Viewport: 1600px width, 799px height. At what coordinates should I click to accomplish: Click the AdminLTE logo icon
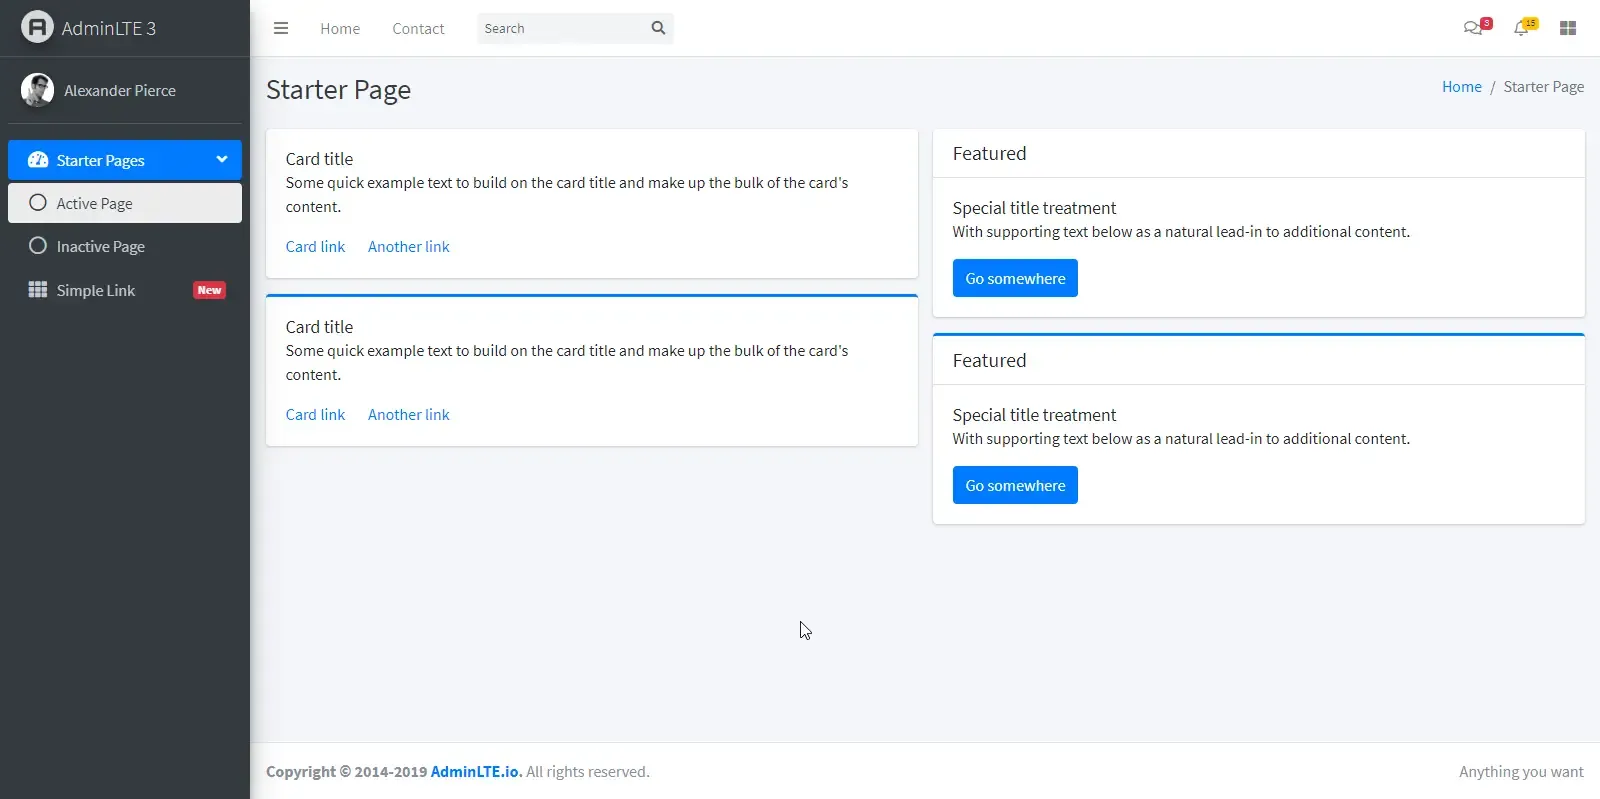click(37, 27)
